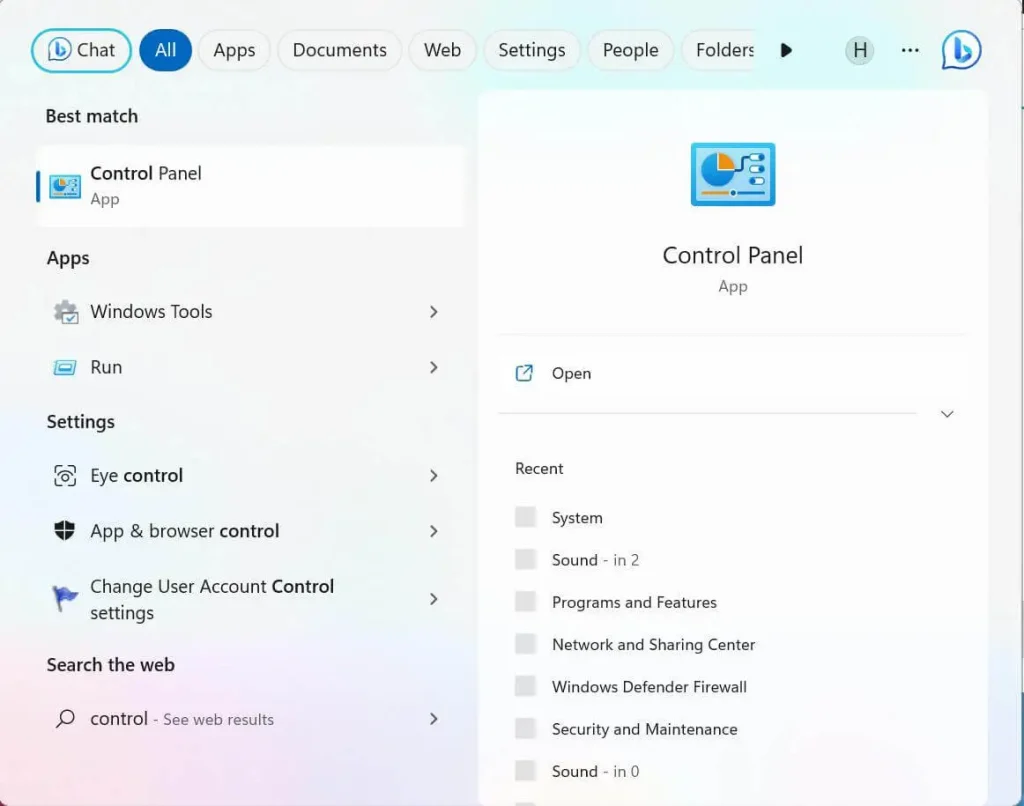
Task: Click the icon beside Network and Sharing Center
Action: click(525, 644)
